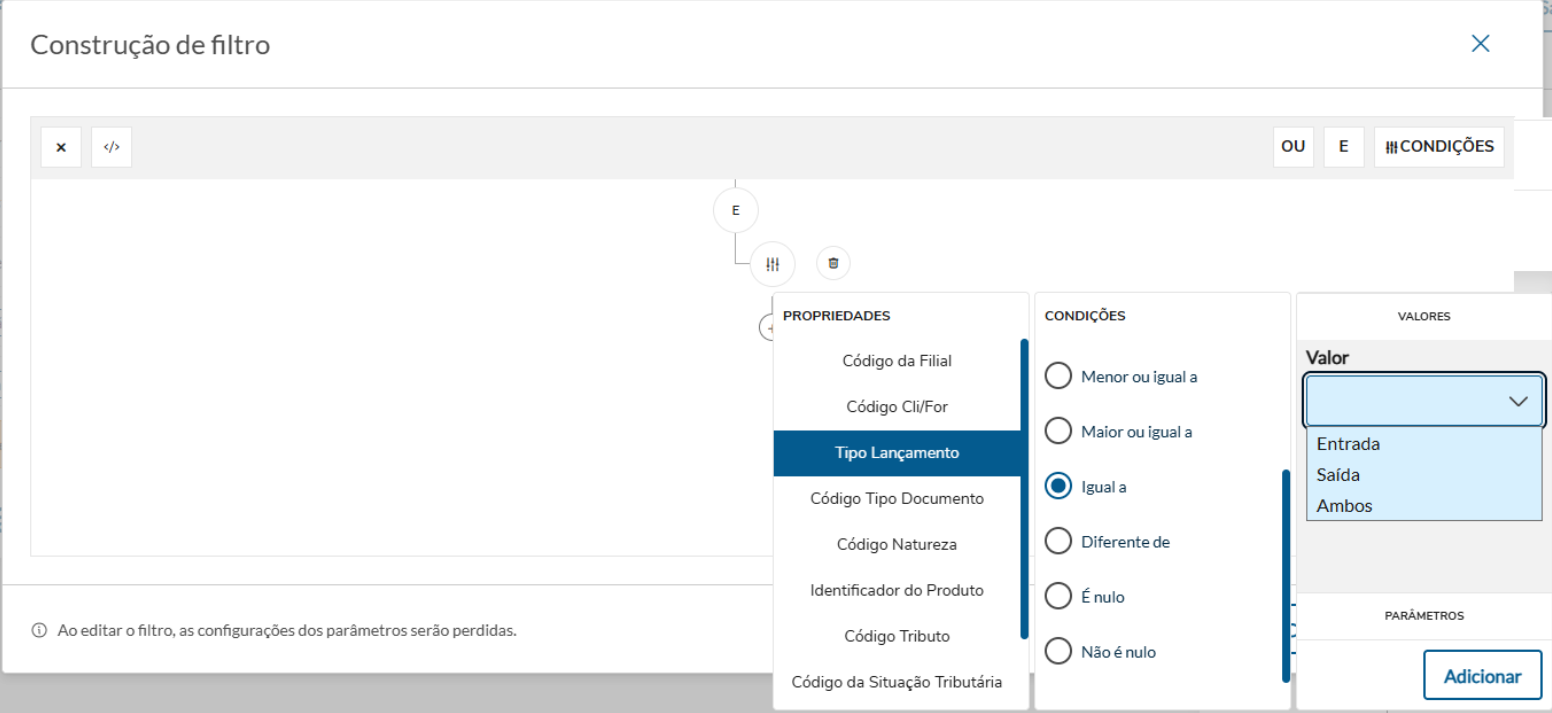Screen dimensions: 1552x713
Task: Delete condition with the trash icon
Action: pos(833,263)
